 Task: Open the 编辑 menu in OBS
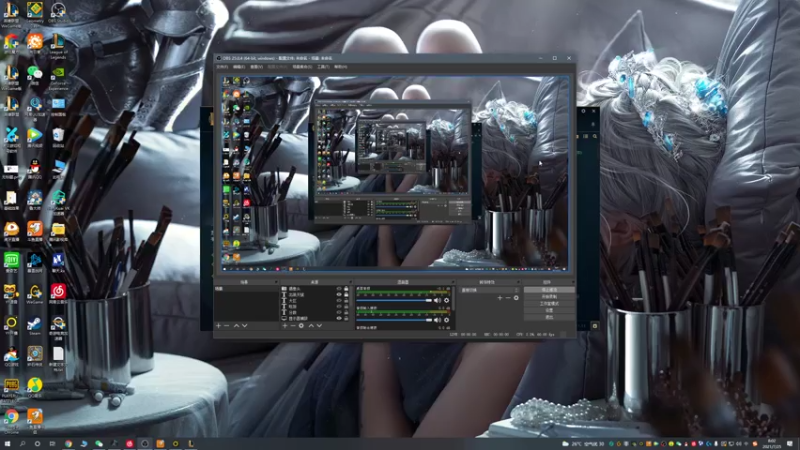[x=239, y=67]
